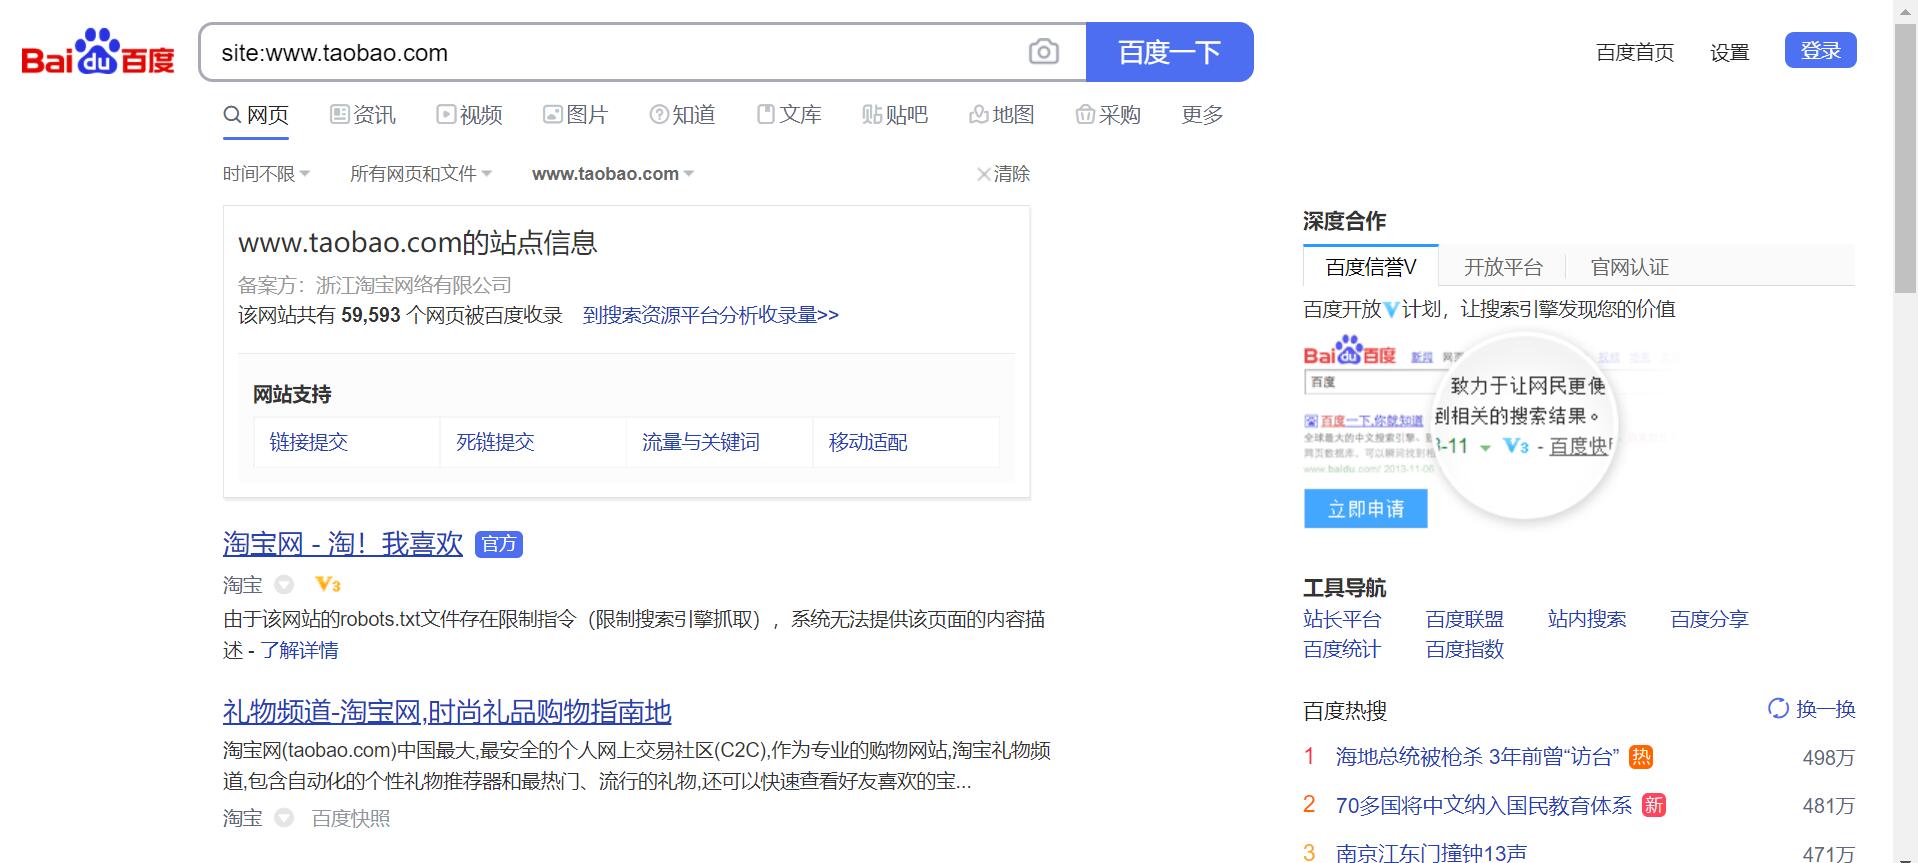Open 百度联盟 tool link
This screenshot has height=863, width=1918.
(1465, 619)
